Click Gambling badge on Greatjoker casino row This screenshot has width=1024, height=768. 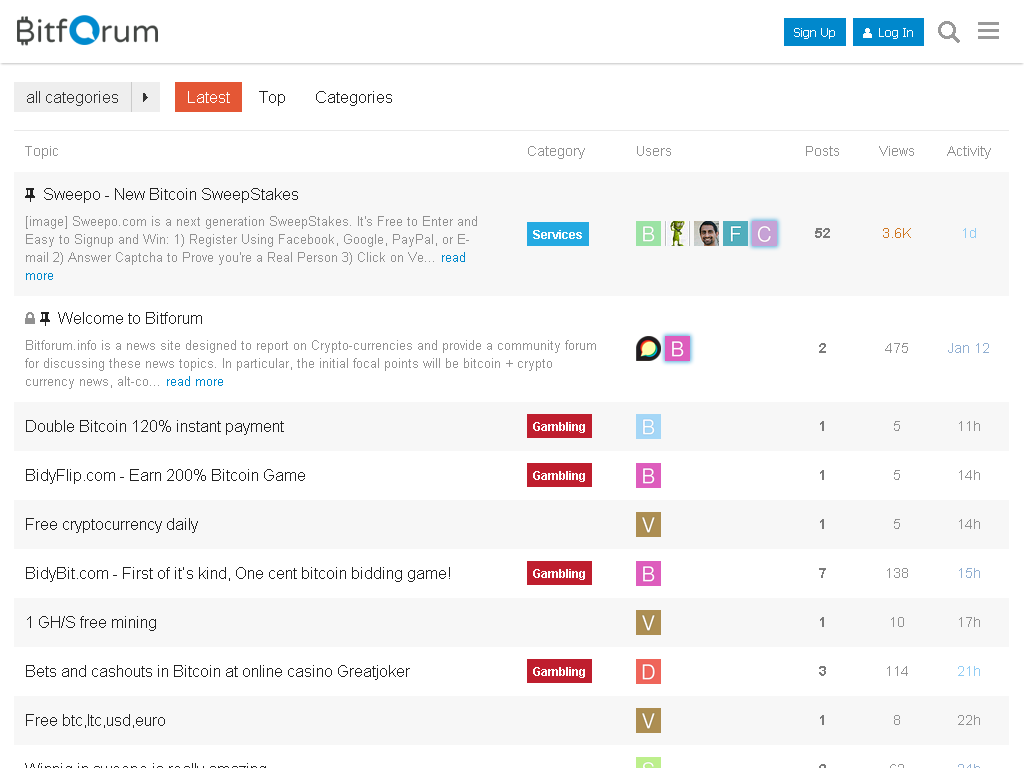coord(559,671)
